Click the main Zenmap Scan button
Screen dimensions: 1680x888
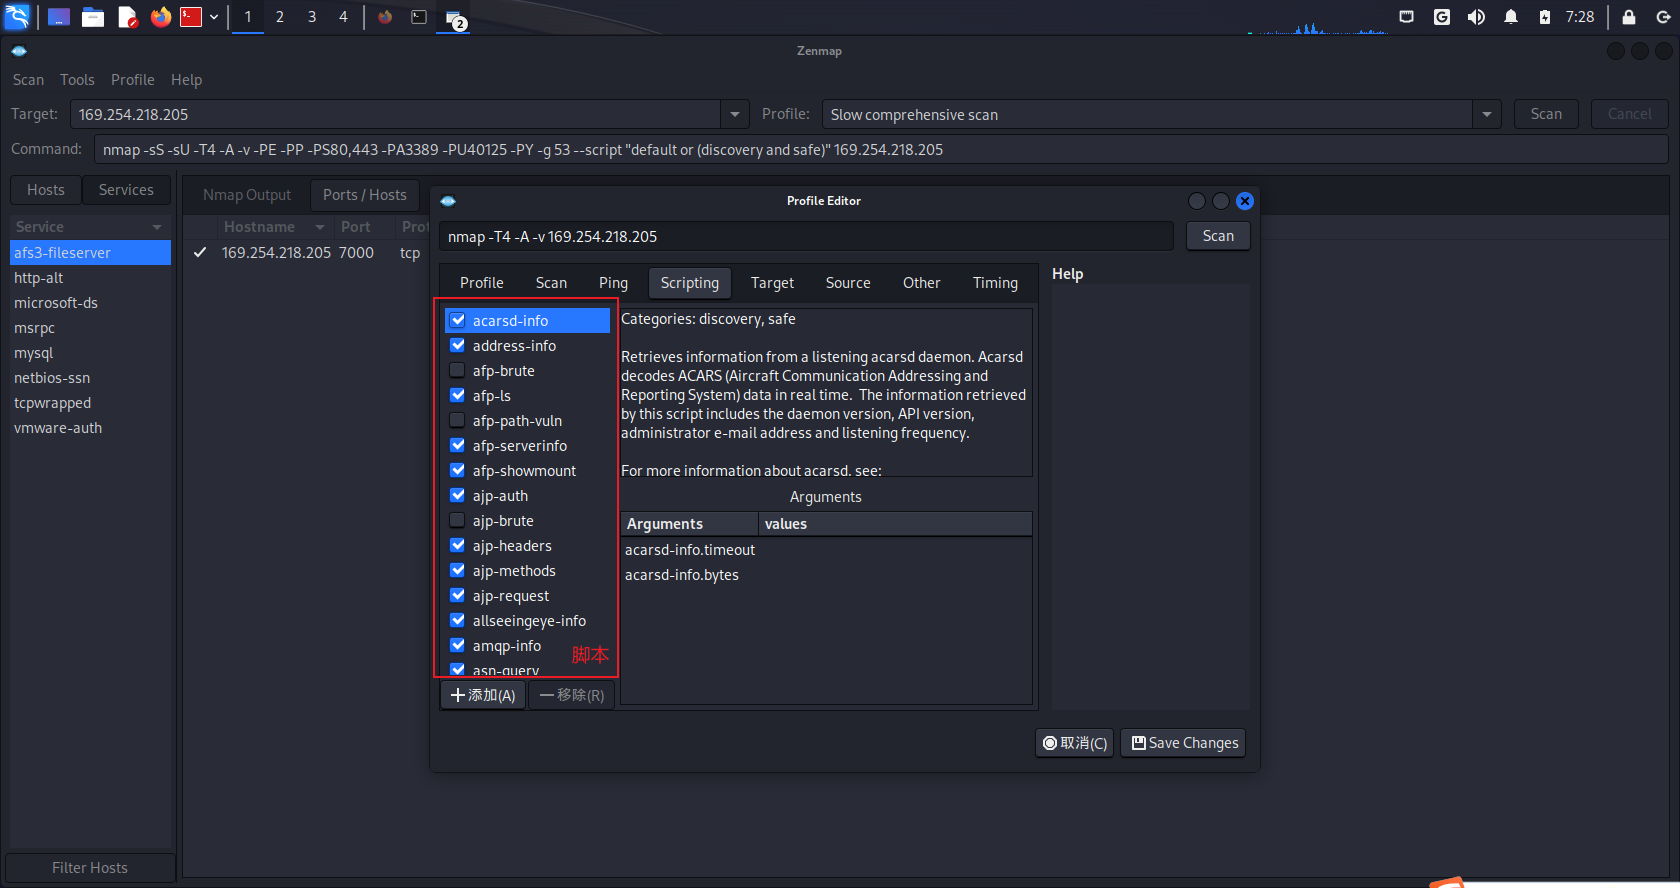pos(1546,114)
